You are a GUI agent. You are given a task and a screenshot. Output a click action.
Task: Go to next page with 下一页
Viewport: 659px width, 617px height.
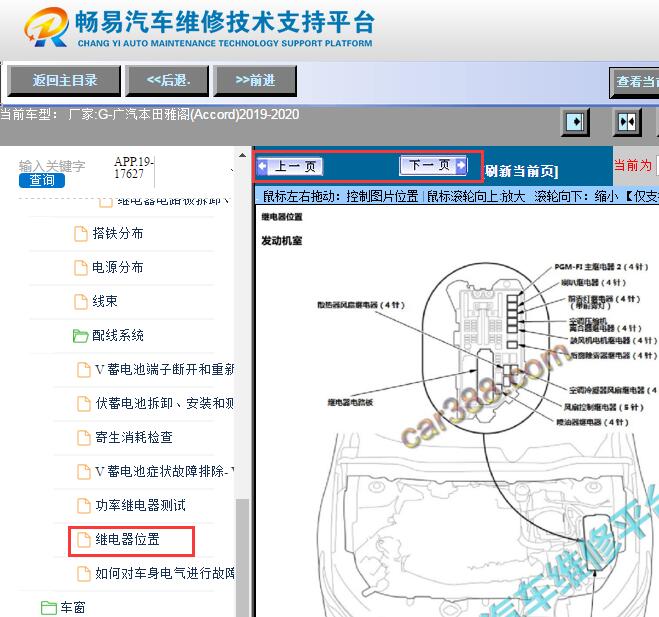[433, 165]
